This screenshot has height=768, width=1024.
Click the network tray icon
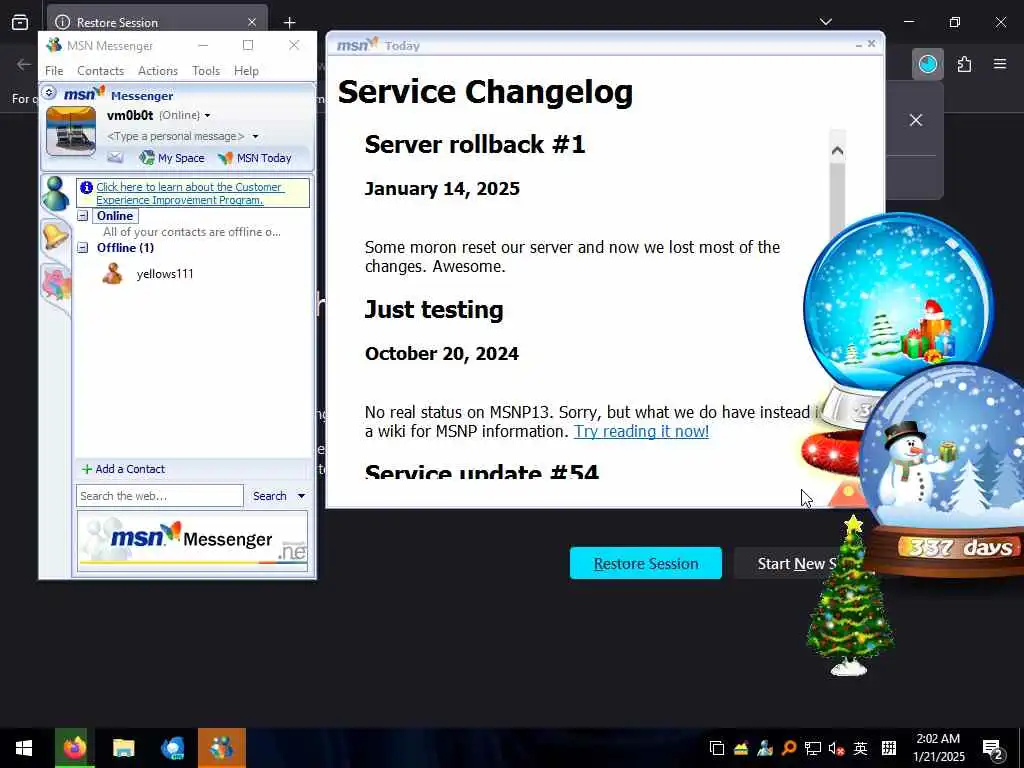tap(812, 748)
